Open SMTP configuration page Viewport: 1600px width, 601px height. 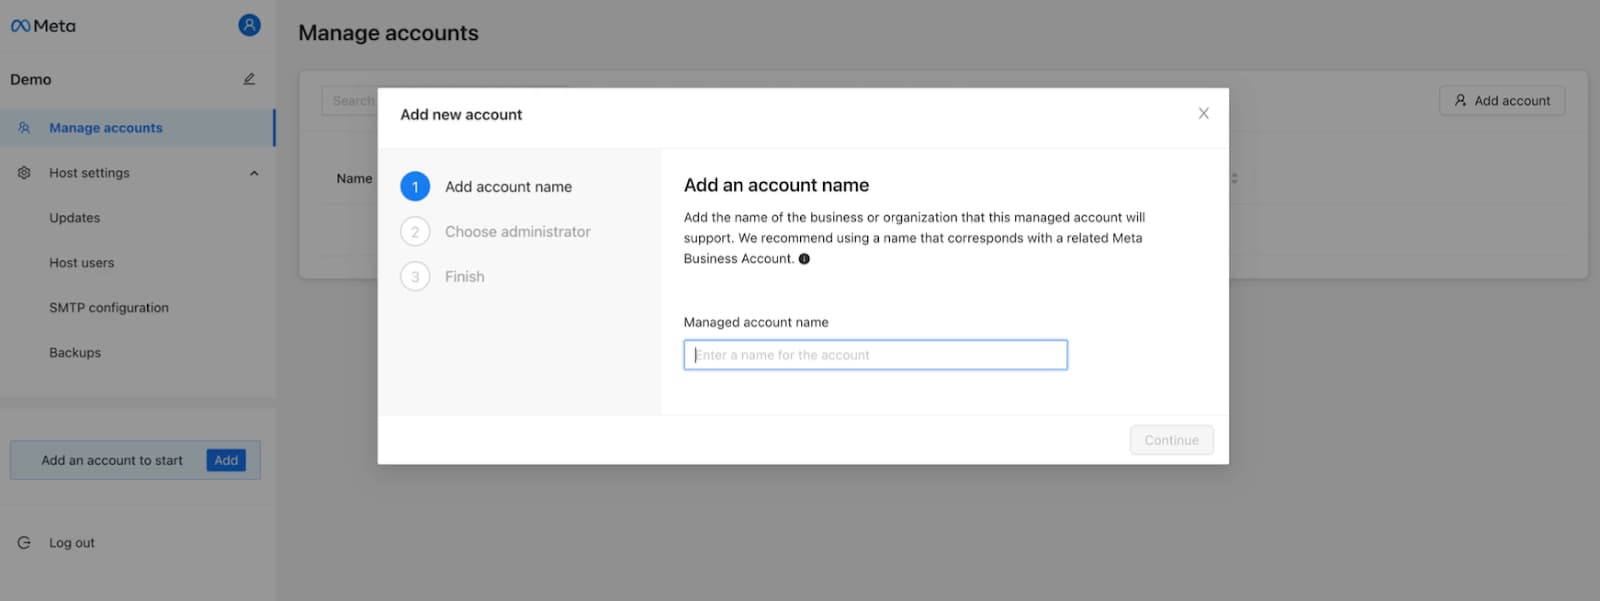tap(109, 308)
